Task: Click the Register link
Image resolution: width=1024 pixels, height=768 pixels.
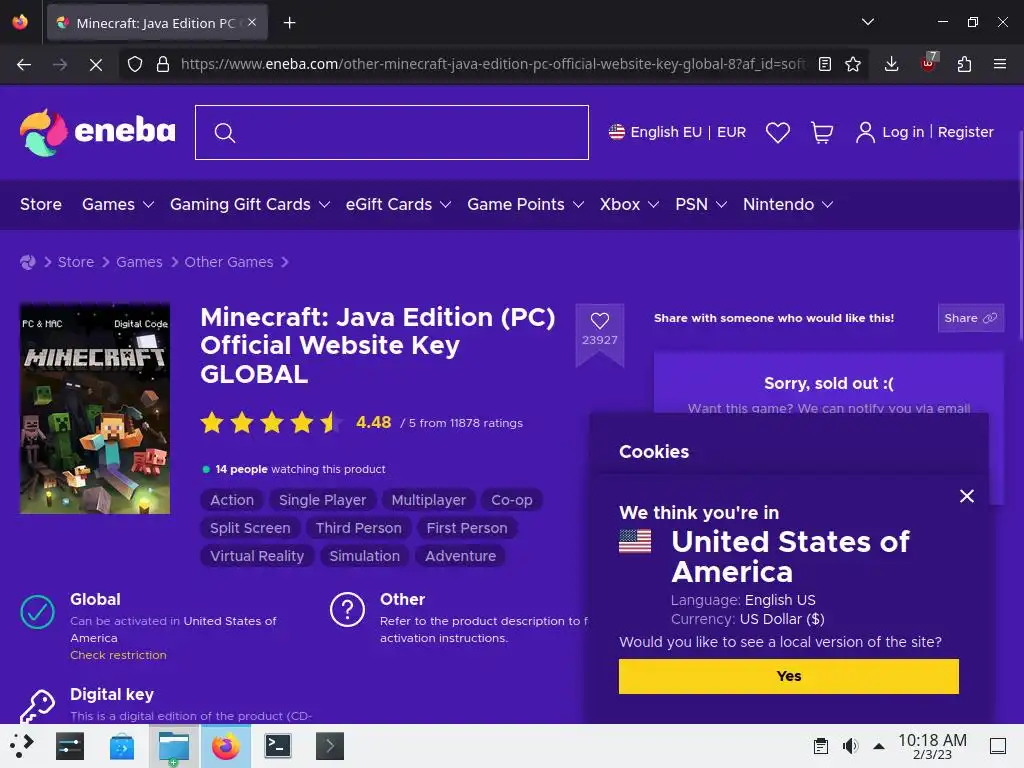Action: (965, 132)
